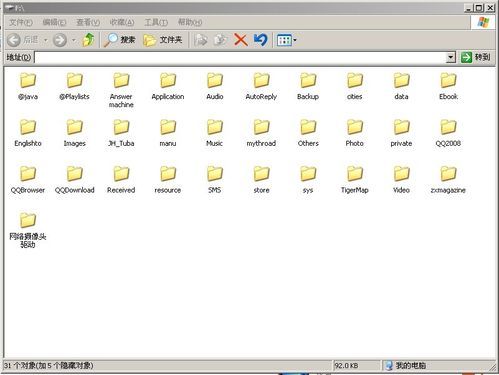This screenshot has height=375, width=499.
Task: Click the Windows logo throbber icon
Action: [x=483, y=22]
